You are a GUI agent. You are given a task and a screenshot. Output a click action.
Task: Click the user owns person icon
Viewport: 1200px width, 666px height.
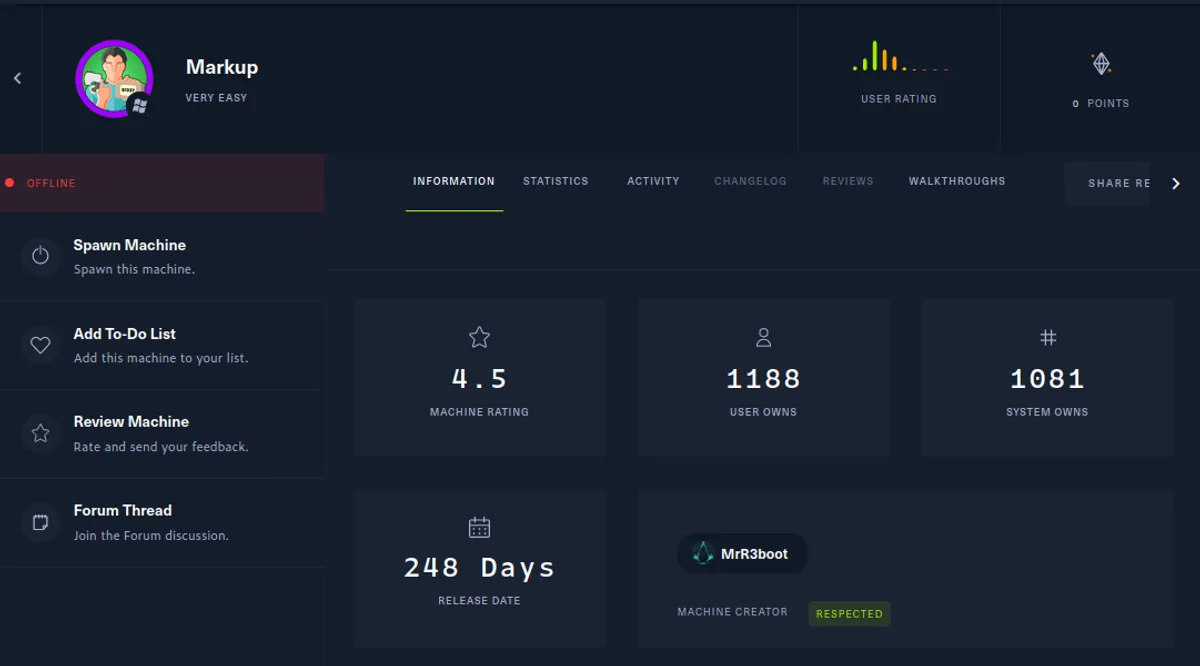[x=763, y=337]
